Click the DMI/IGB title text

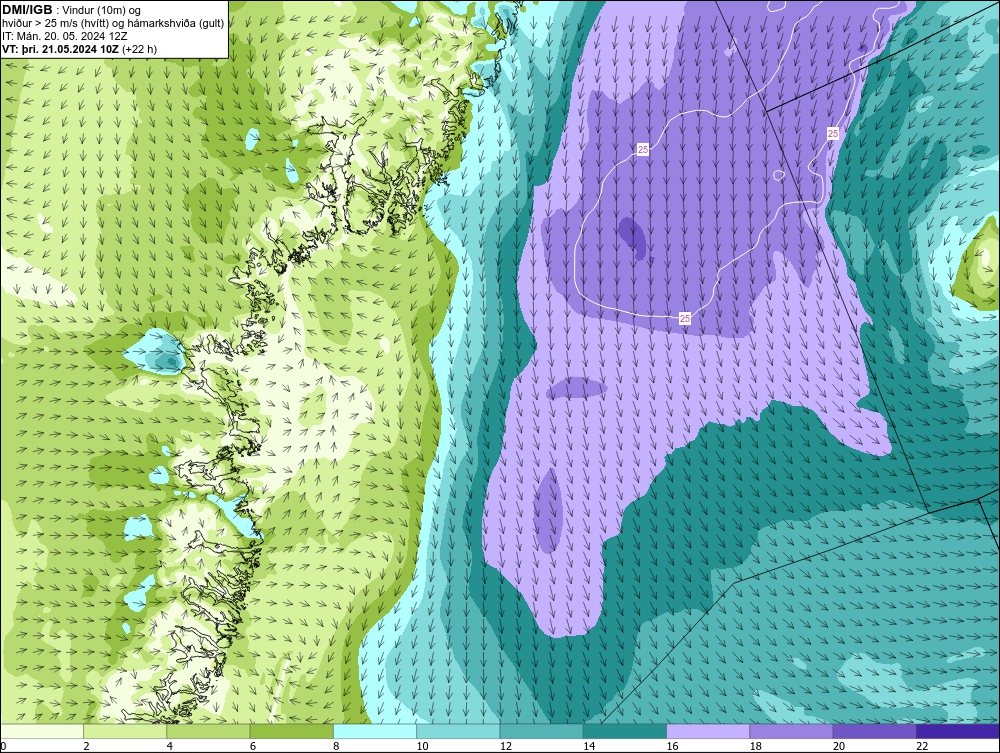27,10
